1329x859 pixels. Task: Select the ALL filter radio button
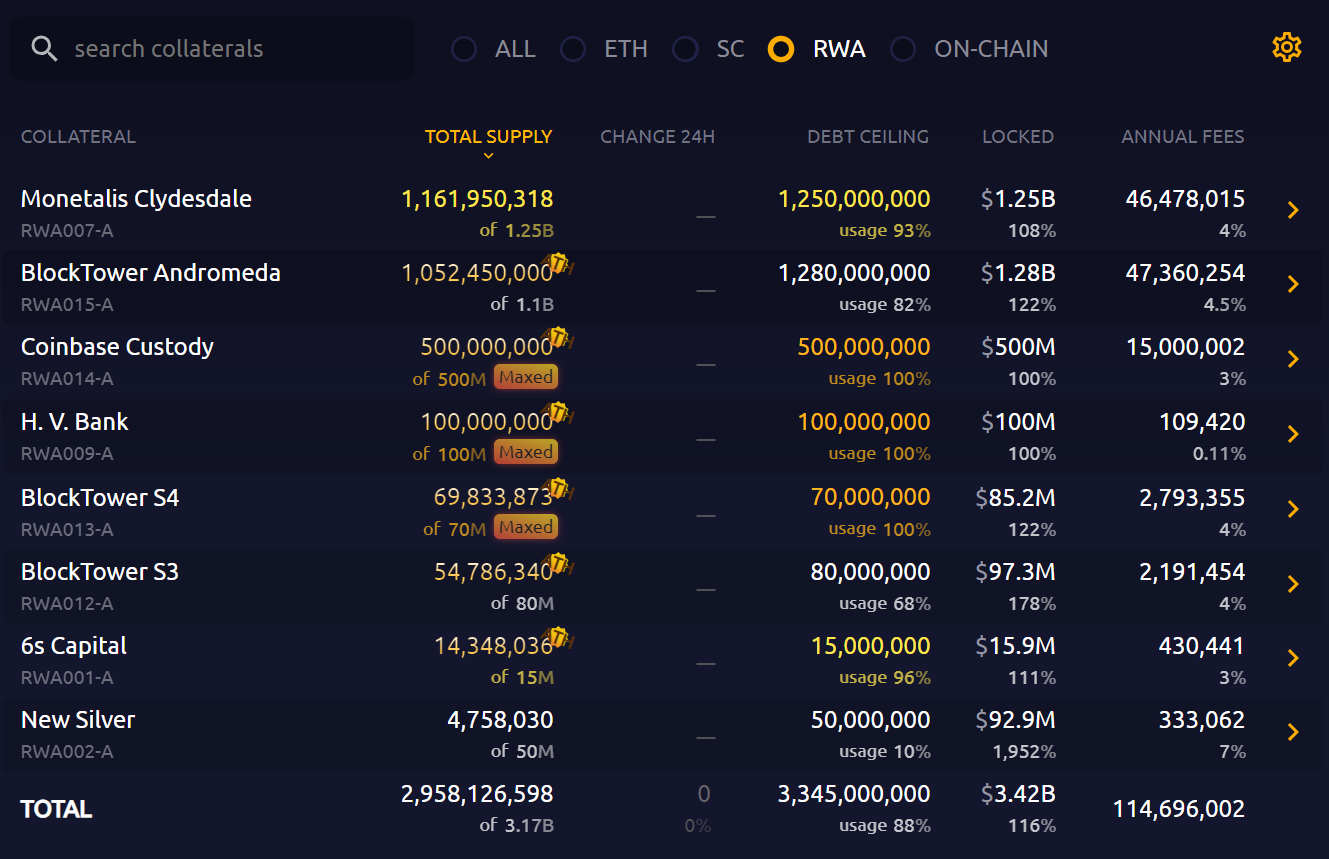click(x=464, y=49)
